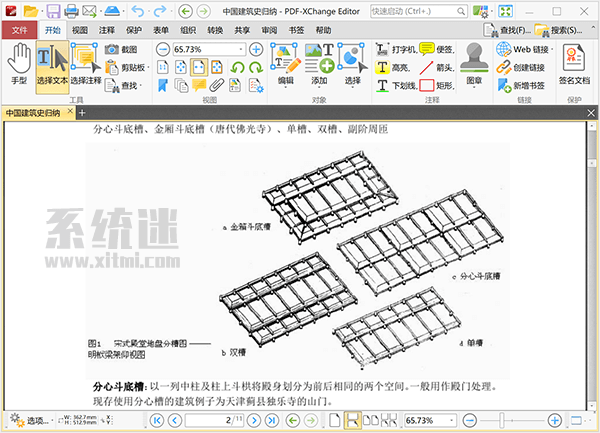Choose the Typewriter (打字机) tool
Screen dimensions: 600x433
396,49
